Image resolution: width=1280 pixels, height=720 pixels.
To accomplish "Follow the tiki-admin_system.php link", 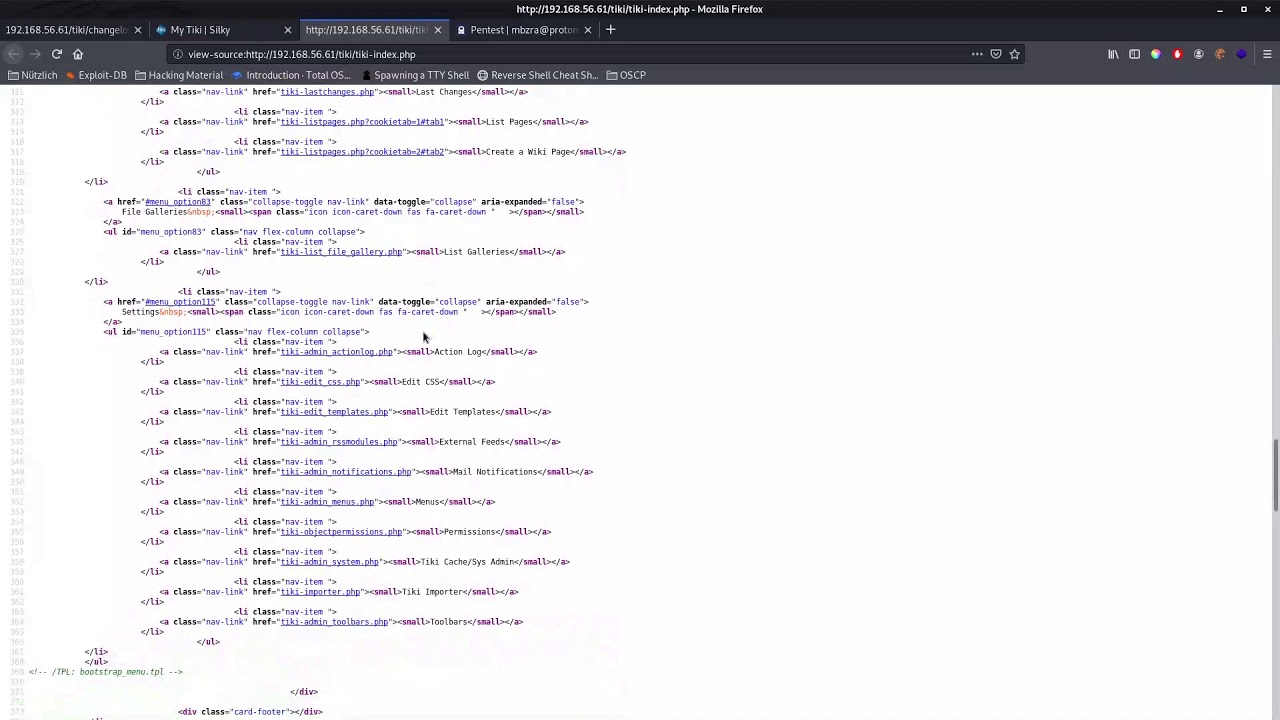I will click(329, 562).
